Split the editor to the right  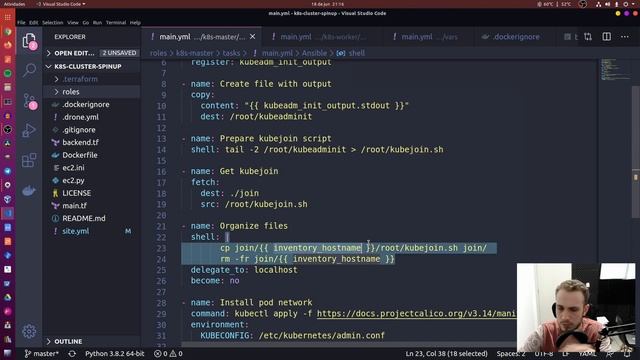(x=607, y=37)
